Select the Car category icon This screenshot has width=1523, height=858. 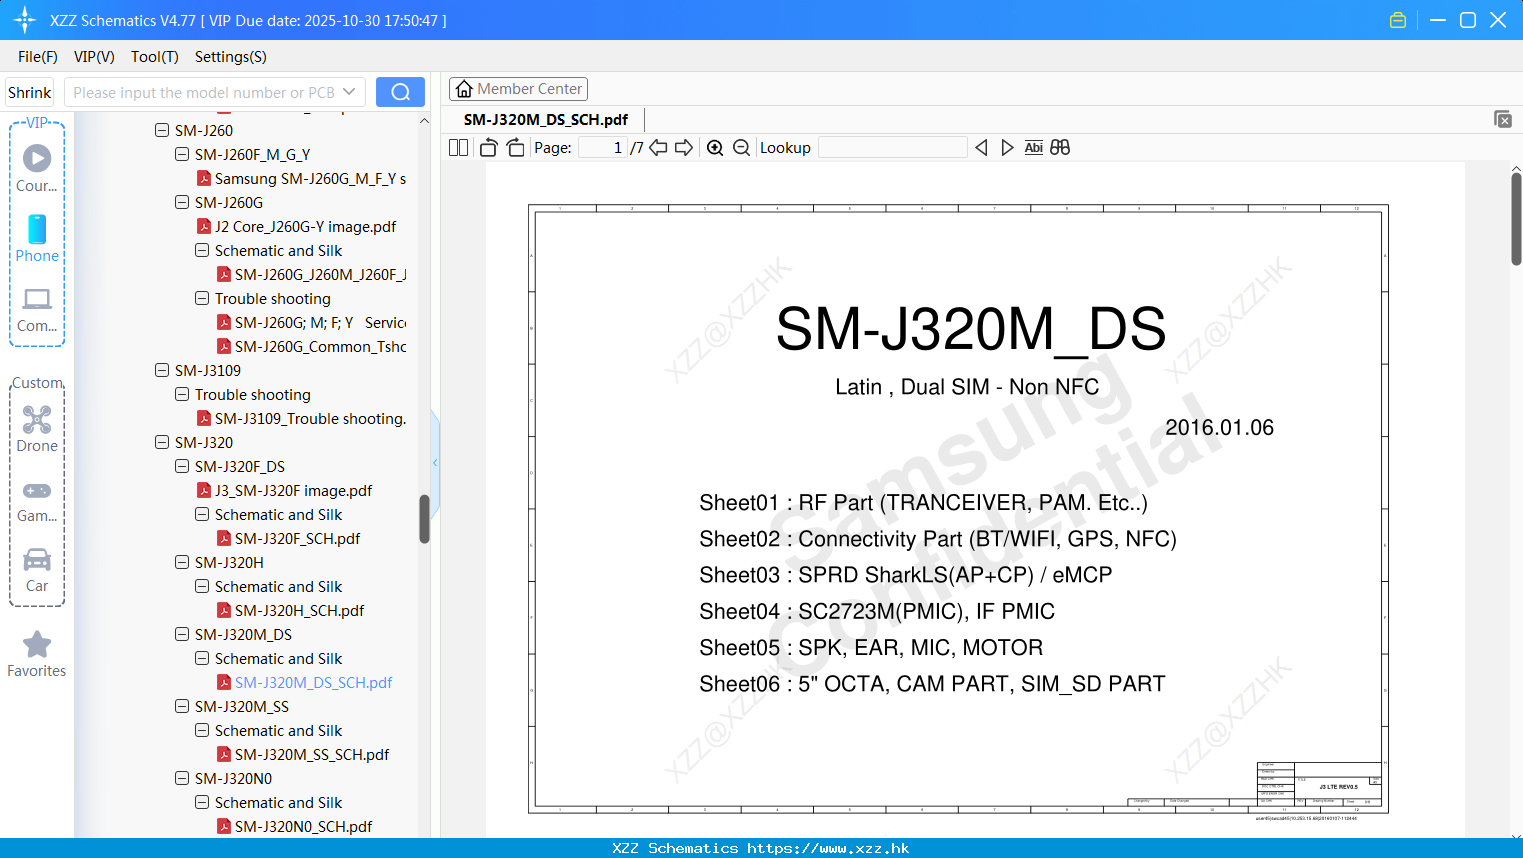click(37, 559)
